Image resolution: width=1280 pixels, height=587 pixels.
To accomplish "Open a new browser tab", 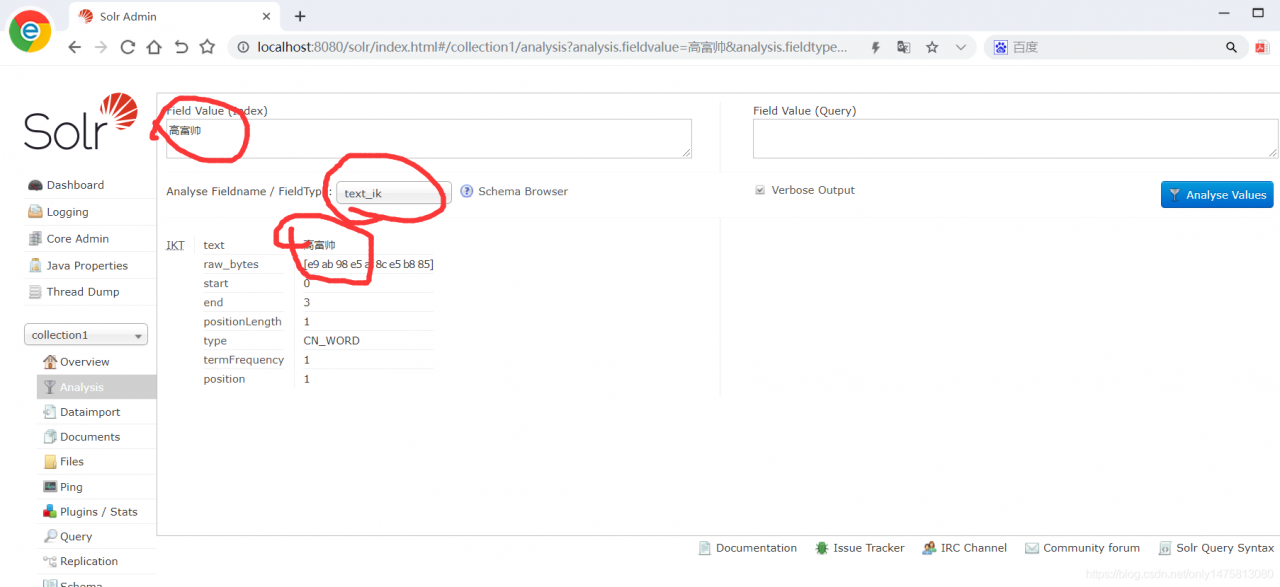I will point(300,16).
